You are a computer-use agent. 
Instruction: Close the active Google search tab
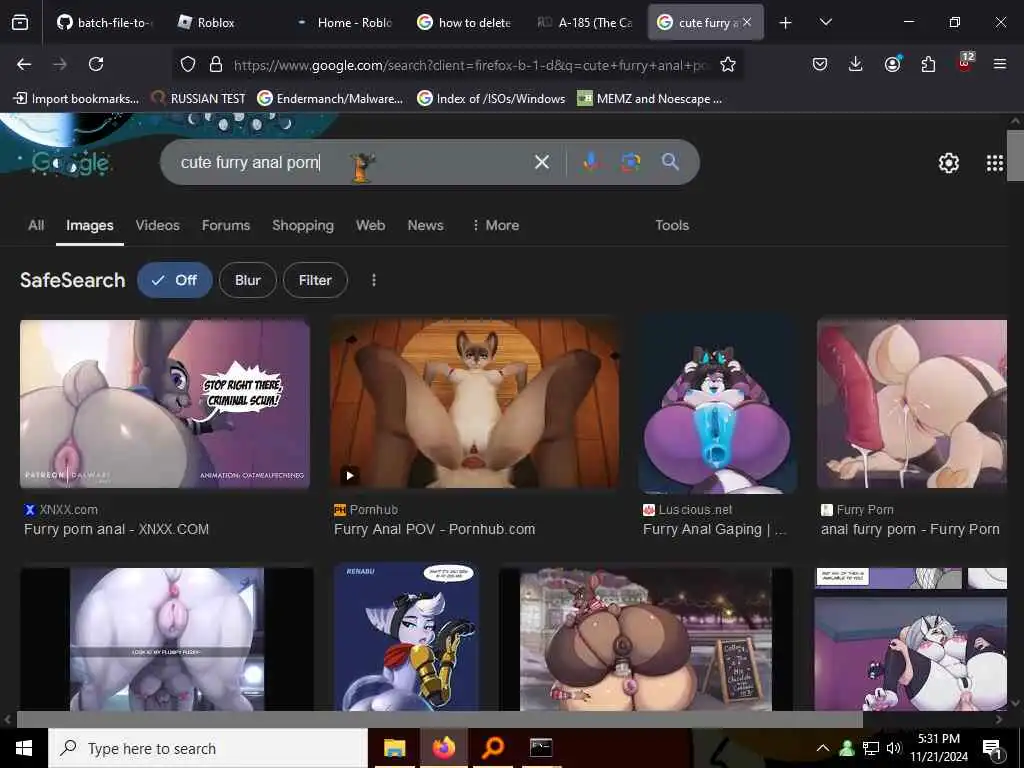[x=746, y=22]
